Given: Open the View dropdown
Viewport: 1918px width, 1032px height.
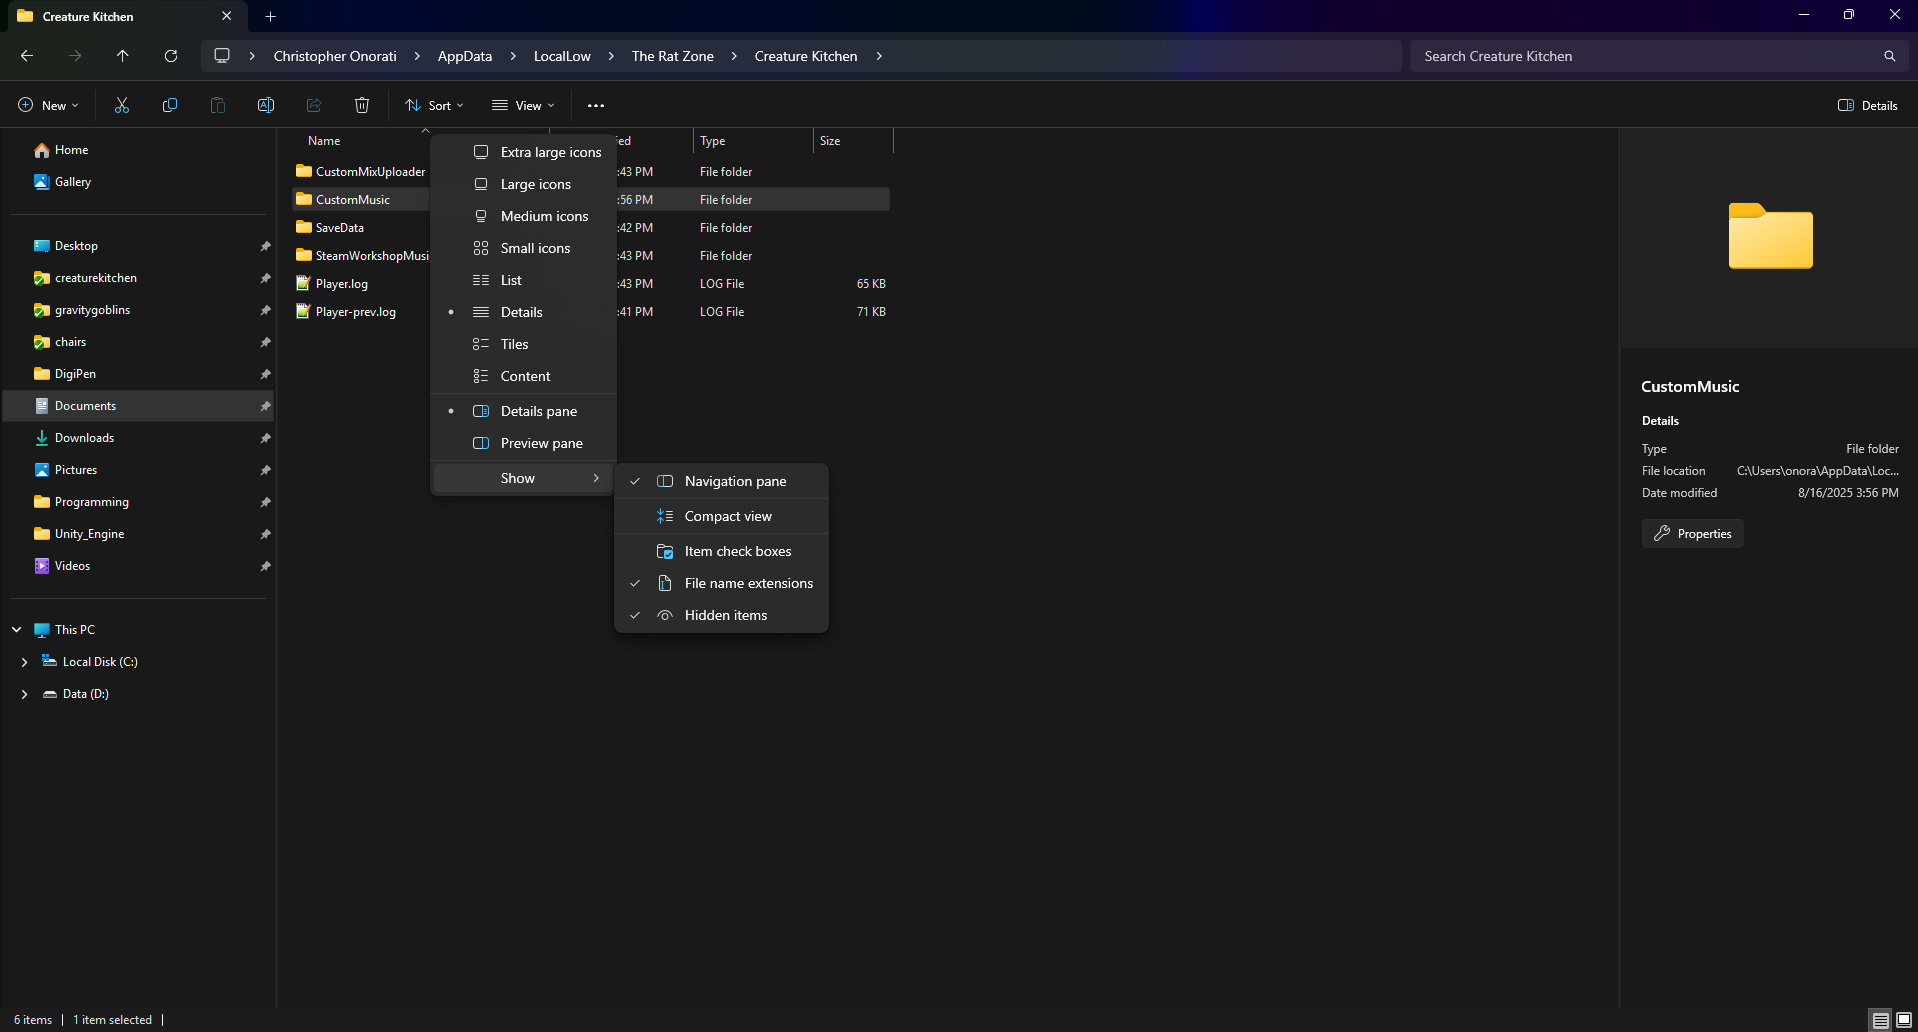Looking at the screenshot, I should point(523,105).
